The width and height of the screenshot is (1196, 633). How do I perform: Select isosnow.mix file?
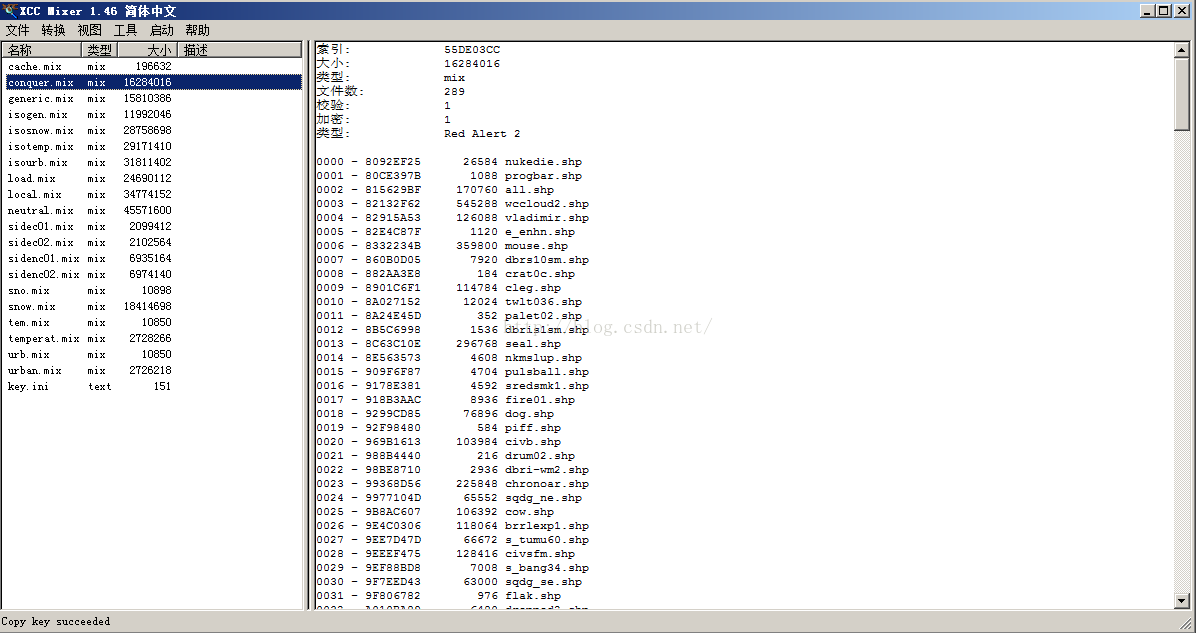click(153, 130)
